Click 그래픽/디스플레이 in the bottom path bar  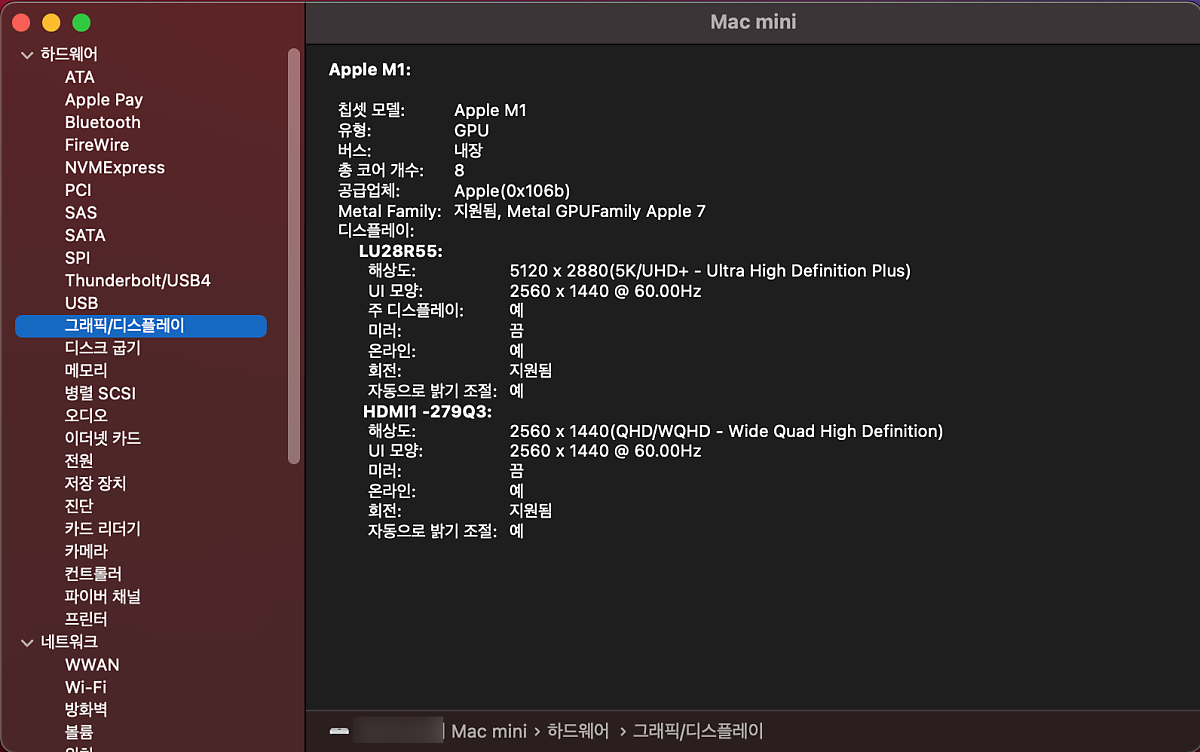pos(698,731)
